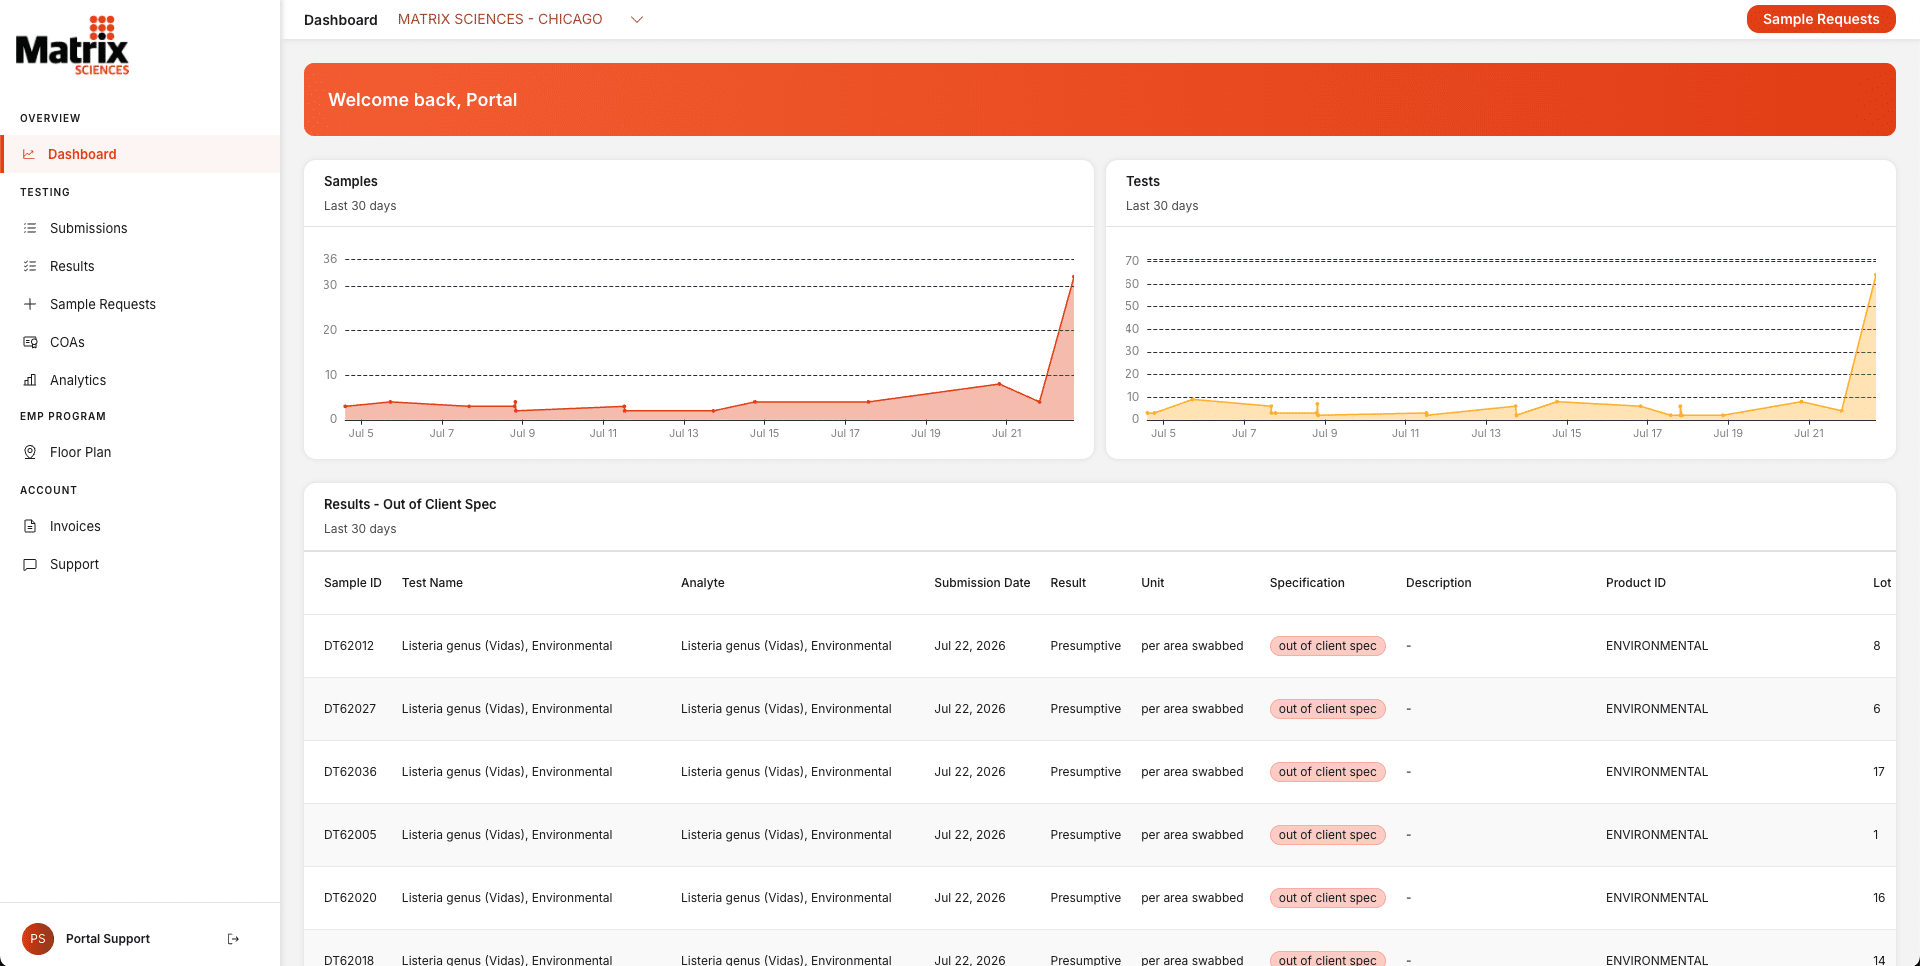Screen dimensions: 1920x966
Task: Click Presumptive result in DT62012 row
Action: pyautogui.click(x=1085, y=646)
